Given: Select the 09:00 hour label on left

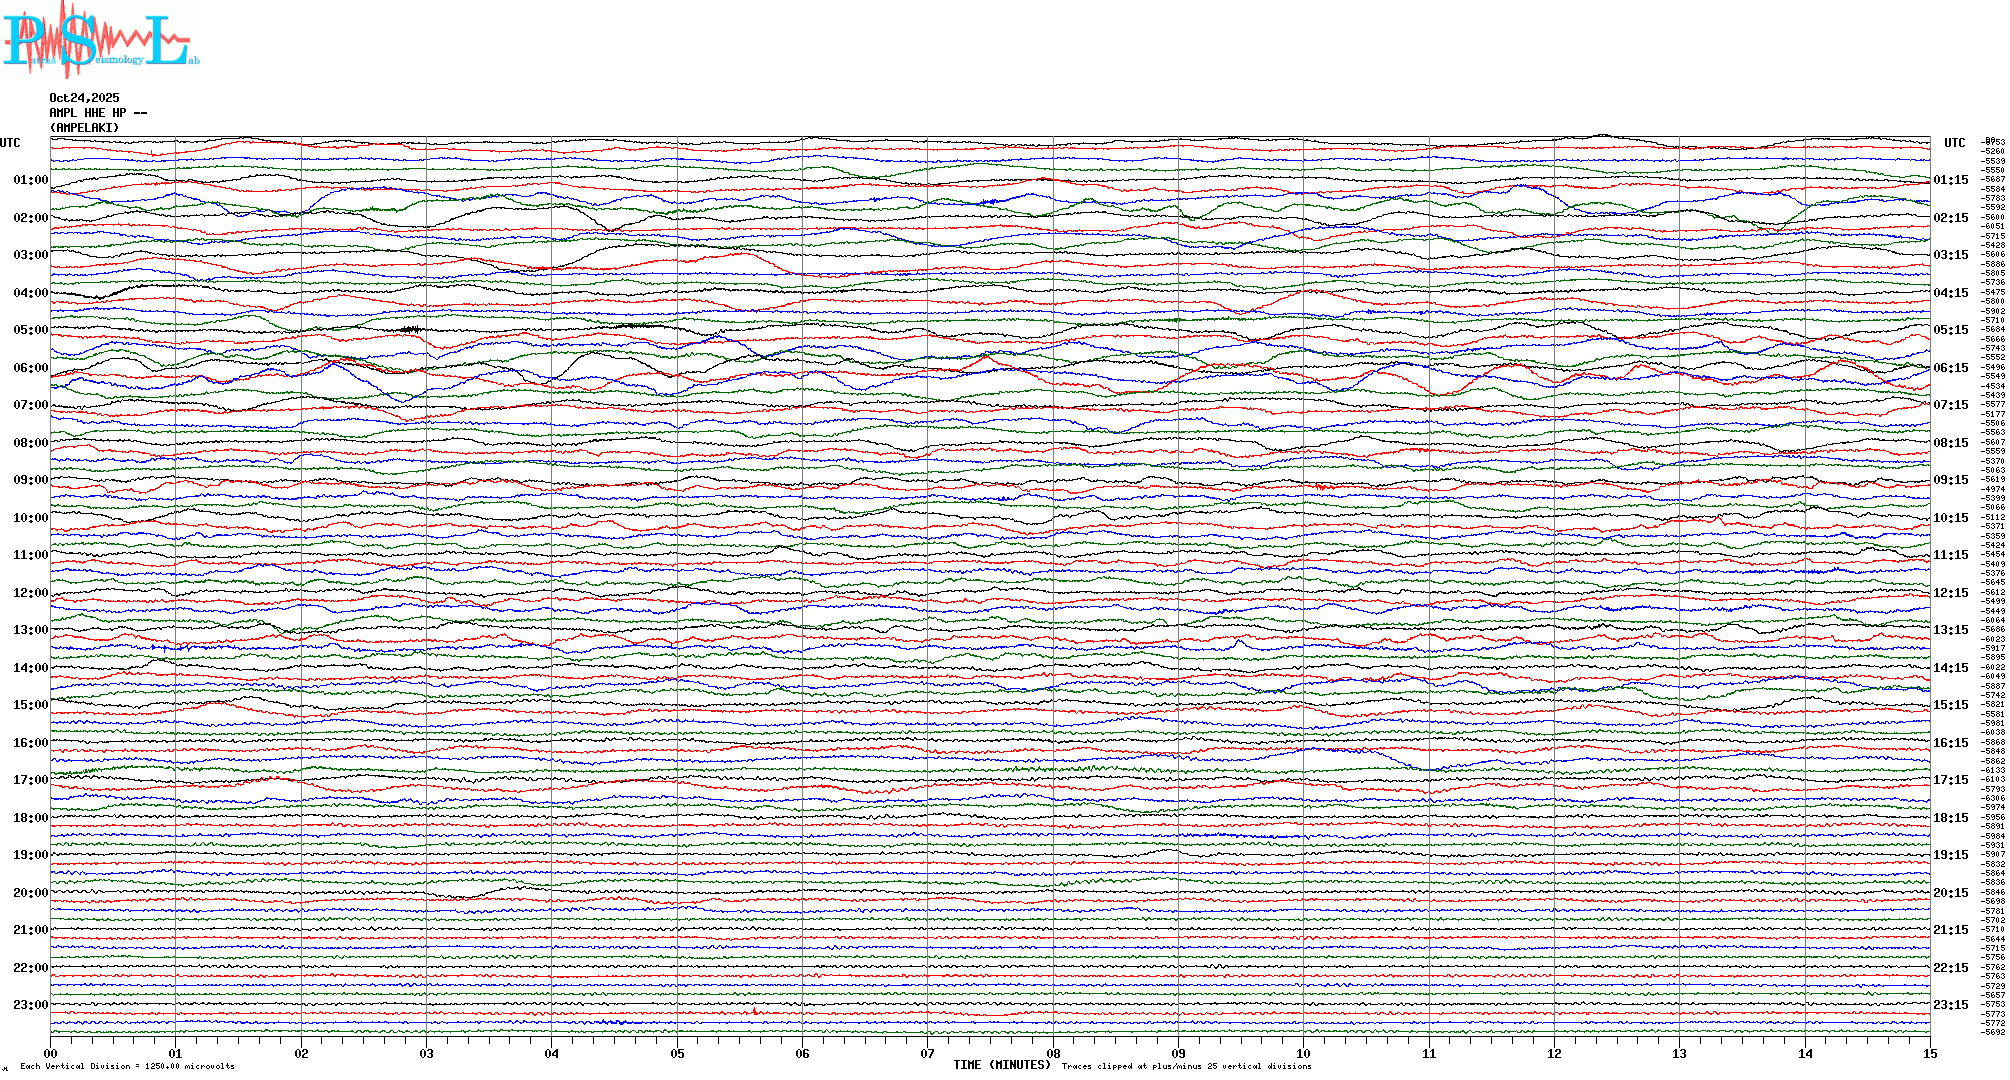Looking at the screenshot, I should (x=30, y=480).
